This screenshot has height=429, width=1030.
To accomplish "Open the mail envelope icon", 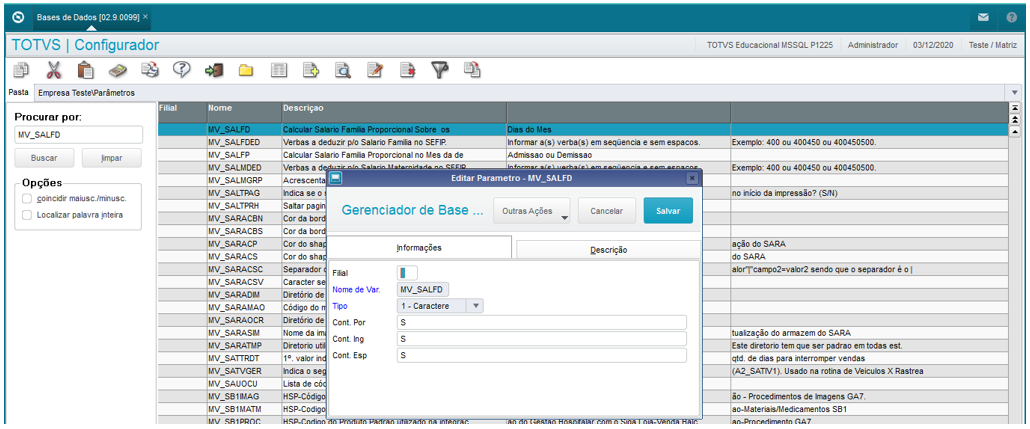I will coord(983,18).
